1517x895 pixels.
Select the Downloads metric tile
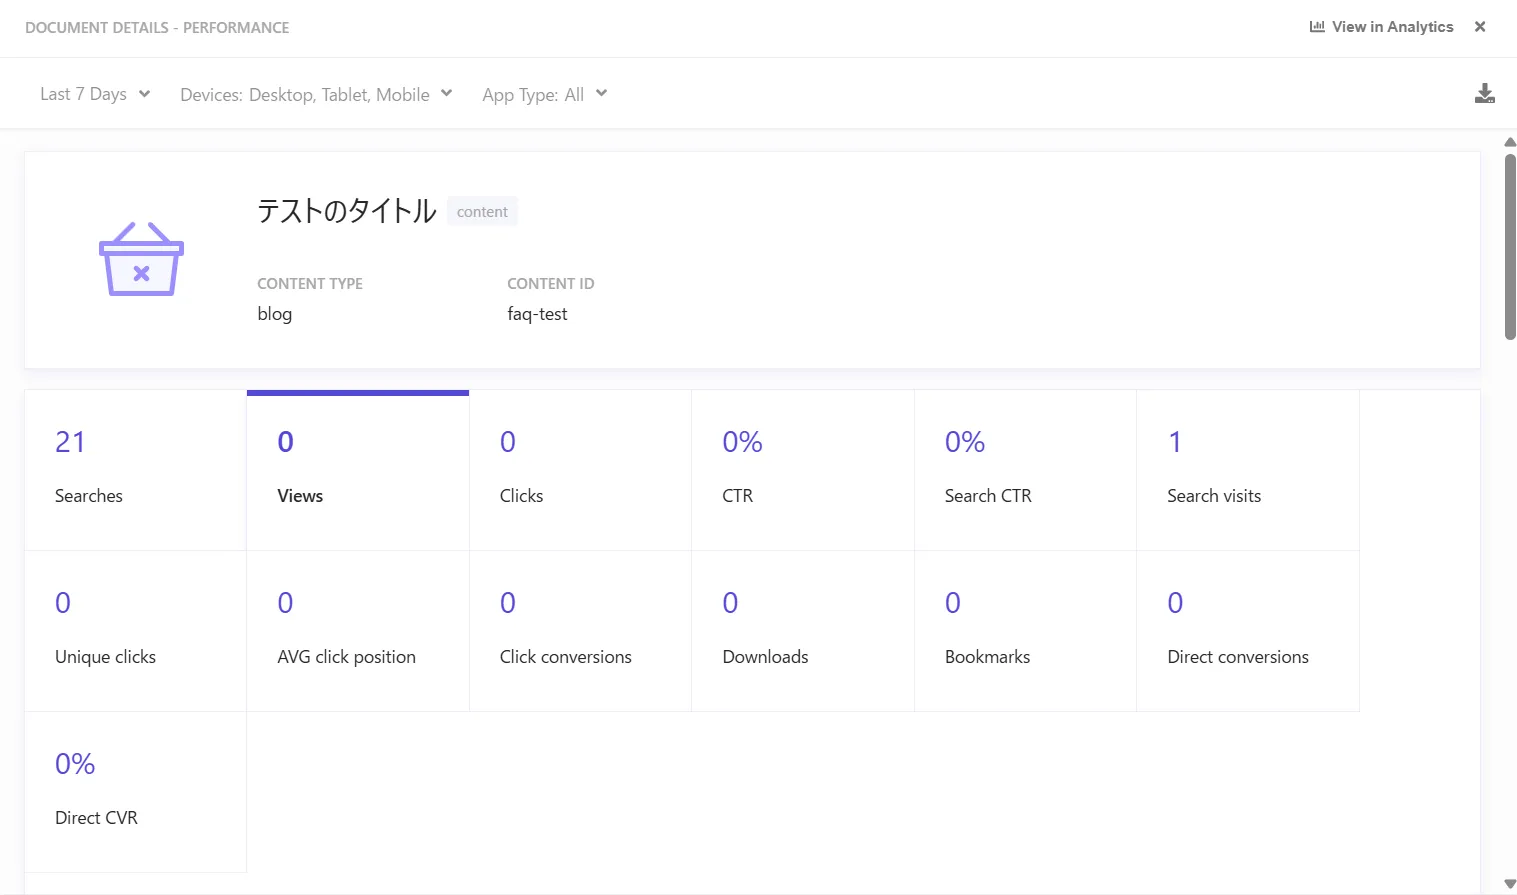click(802, 631)
